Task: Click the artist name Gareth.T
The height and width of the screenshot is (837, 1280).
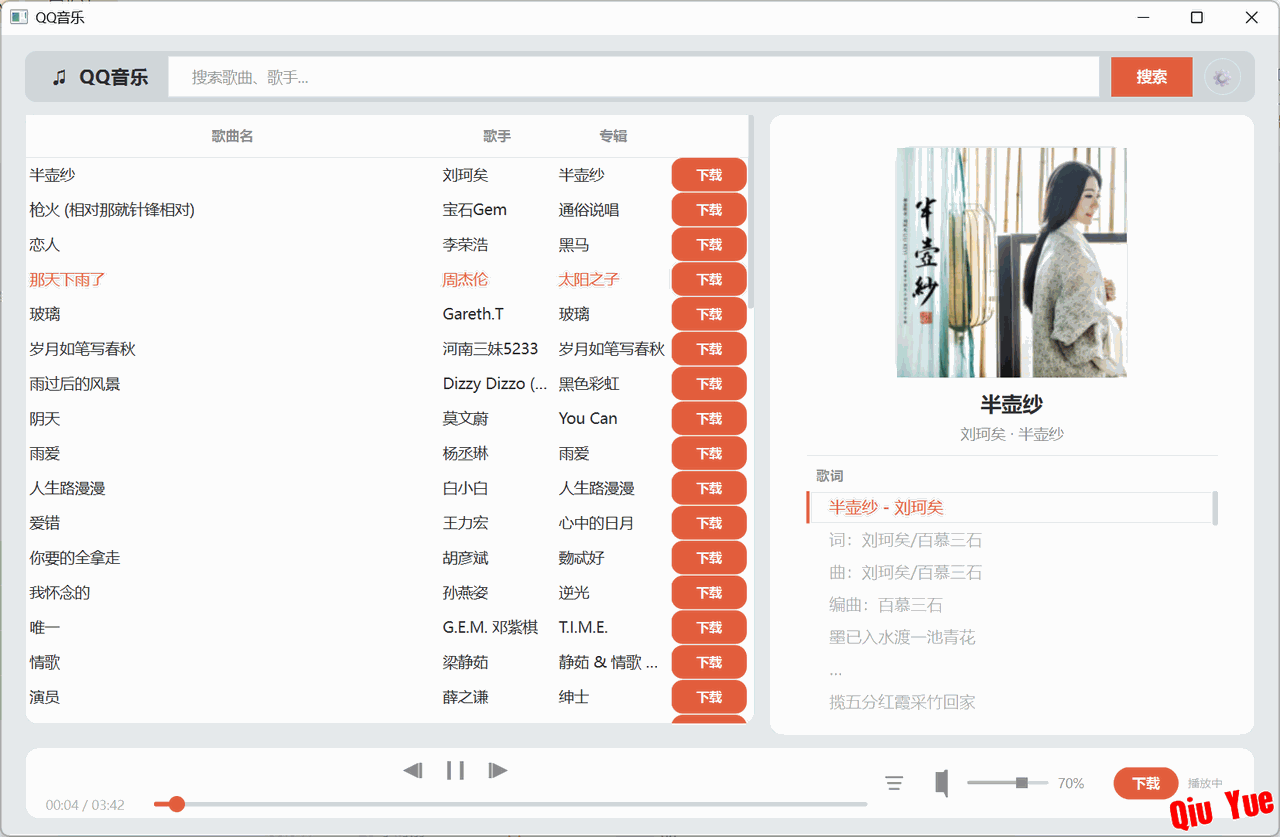Action: 474,314
